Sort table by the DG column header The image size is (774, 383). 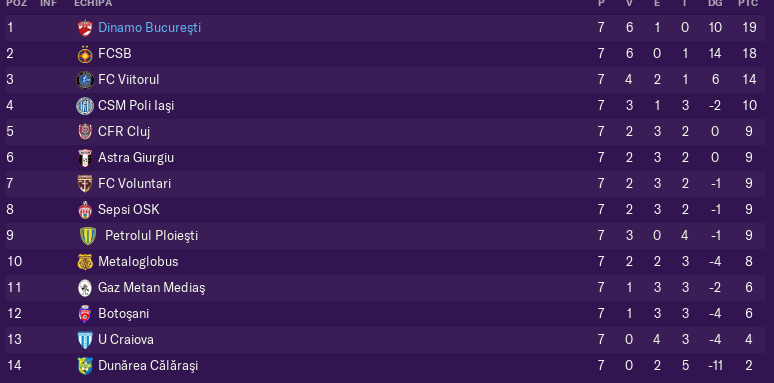[x=715, y=3]
